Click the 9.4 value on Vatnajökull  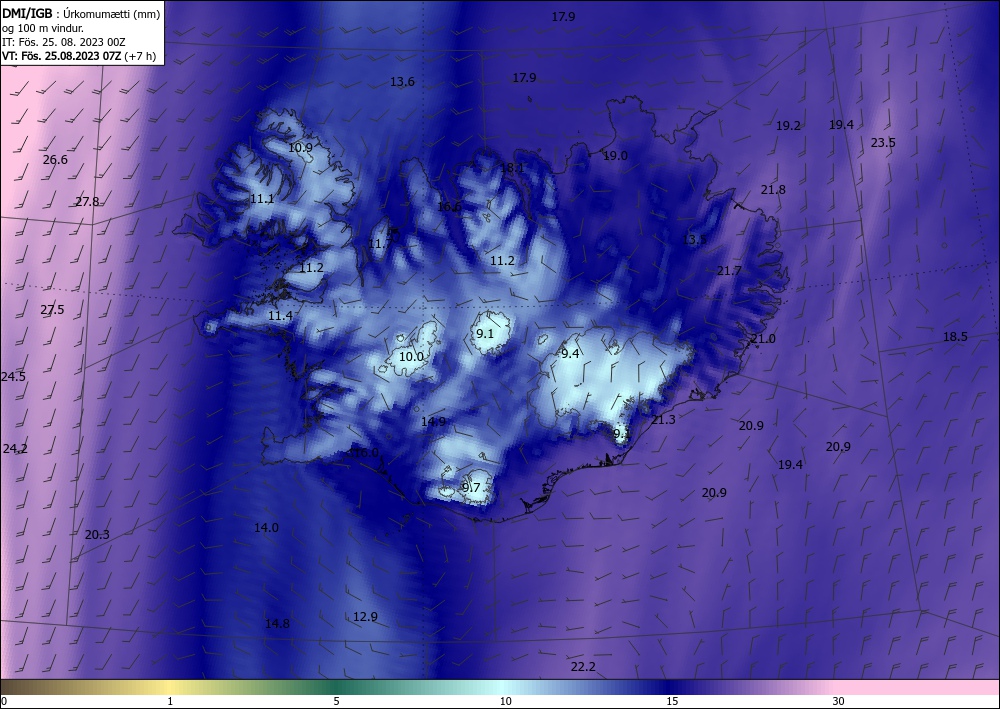coord(570,353)
